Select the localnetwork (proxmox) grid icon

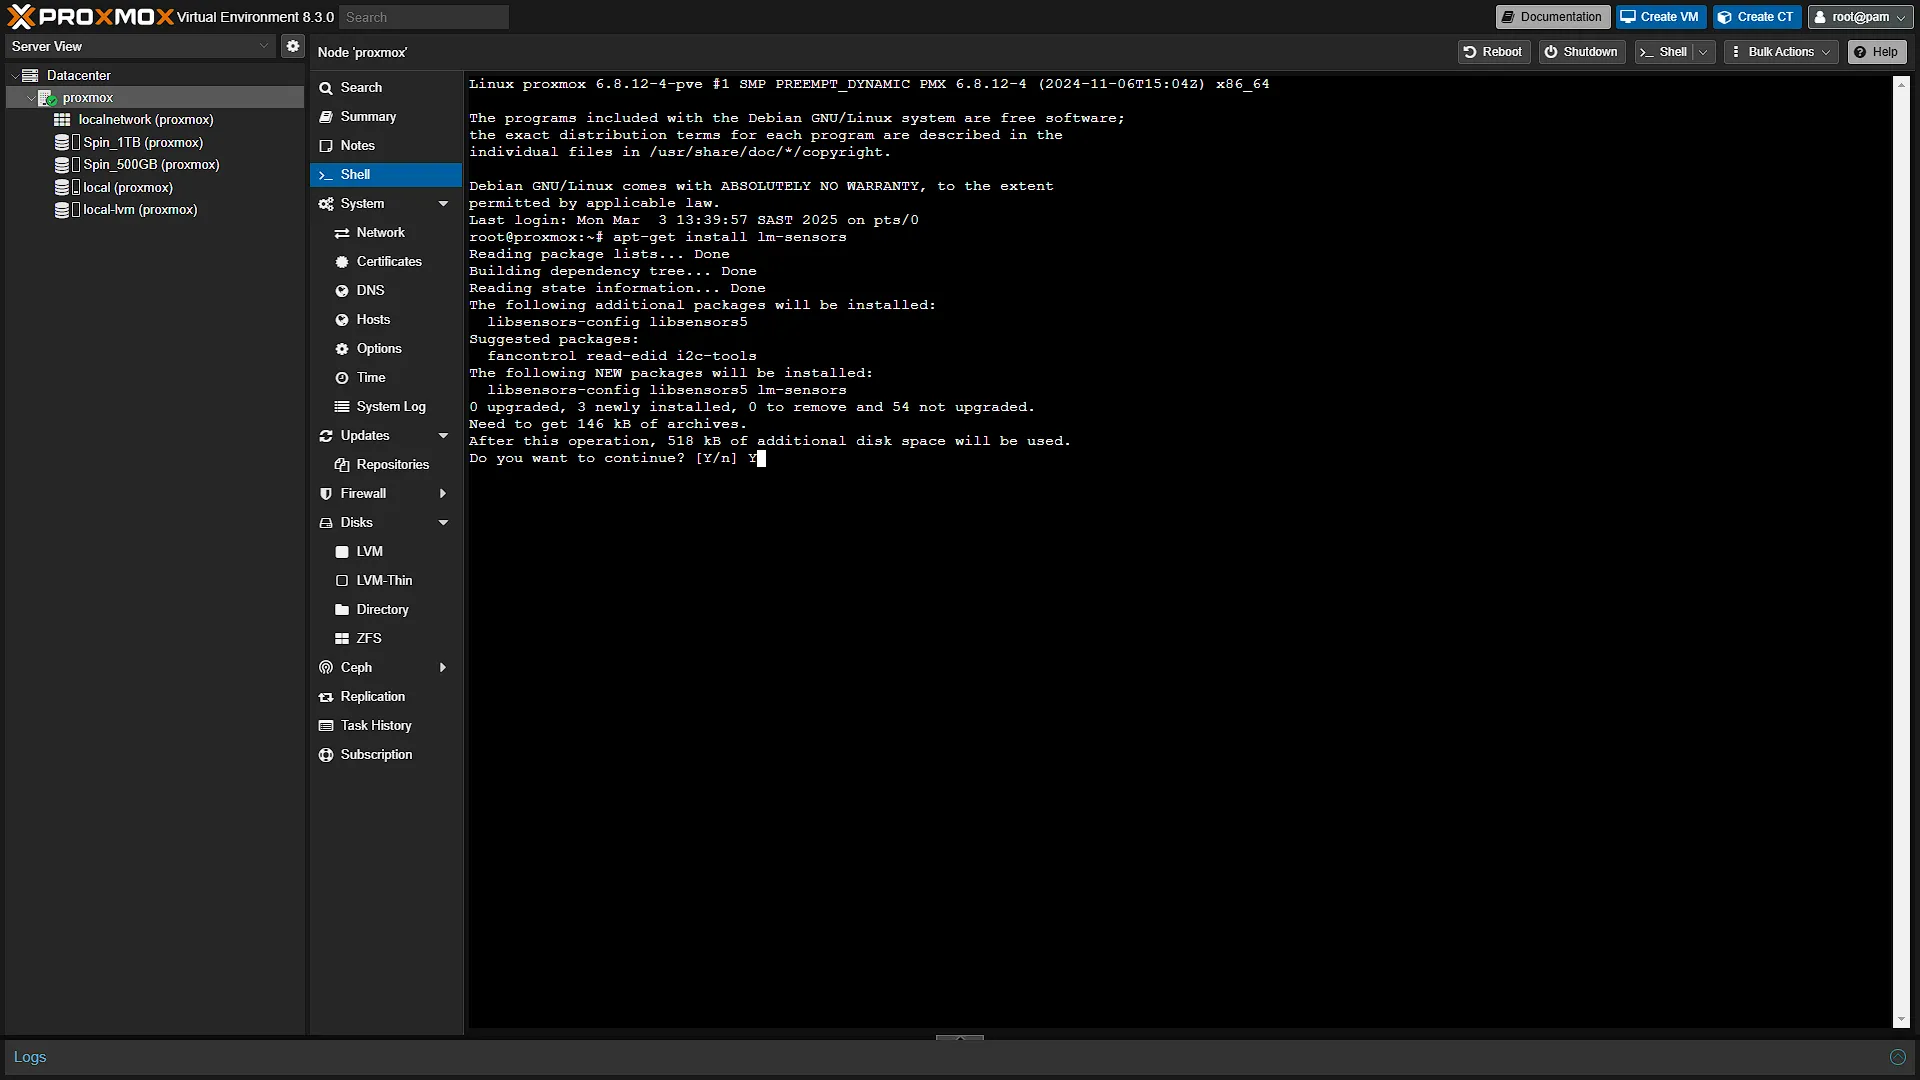62,119
